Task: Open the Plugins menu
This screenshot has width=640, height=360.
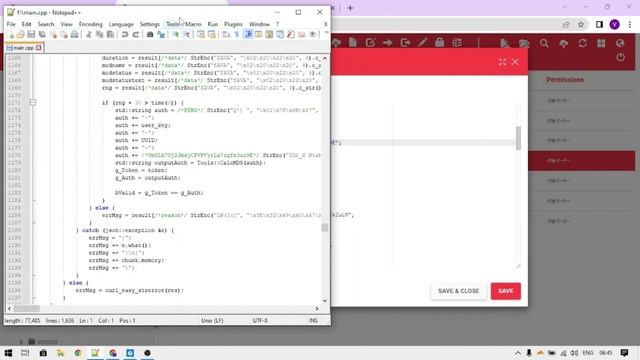Action: point(233,24)
